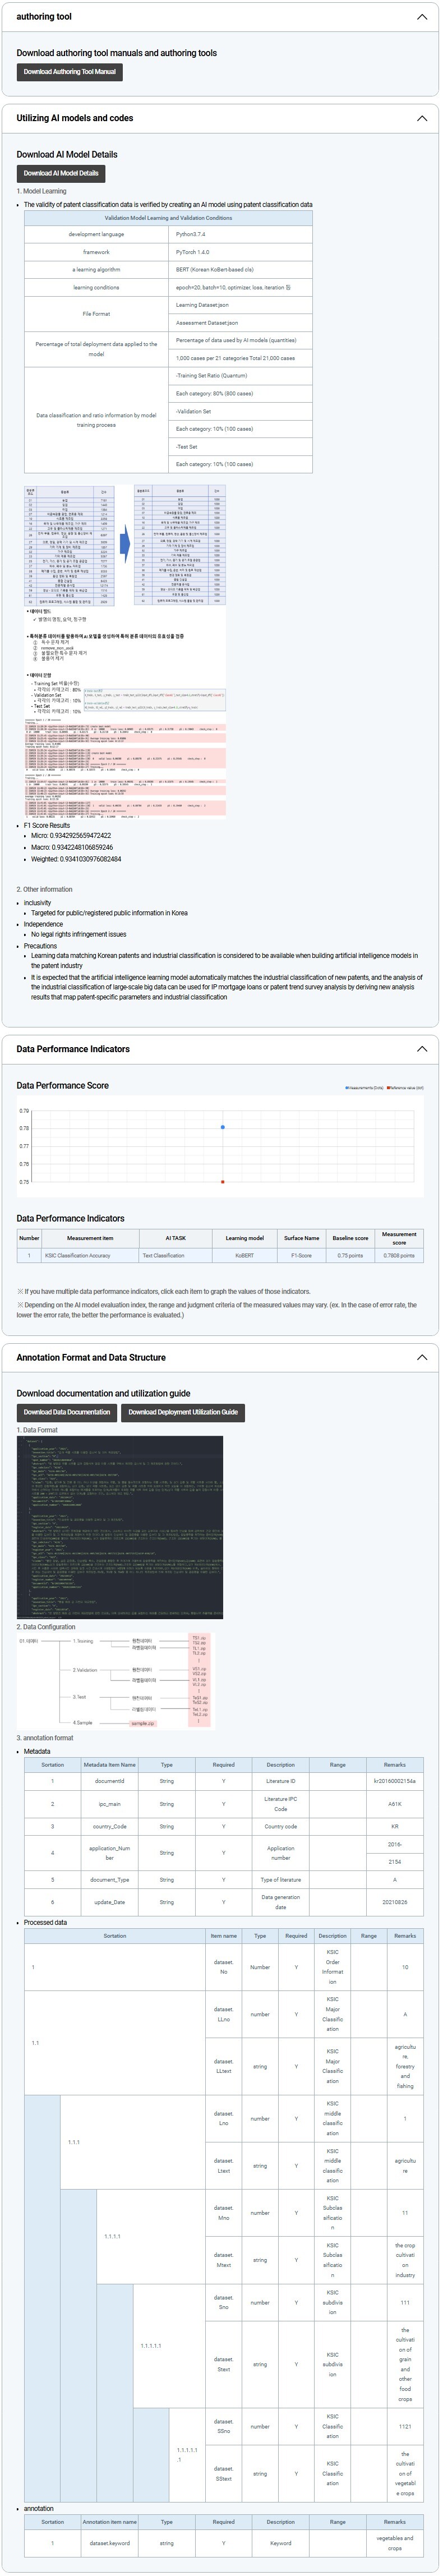Click the sample.zip label in data configuration
The height and width of the screenshot is (2576, 443).
(143, 1723)
